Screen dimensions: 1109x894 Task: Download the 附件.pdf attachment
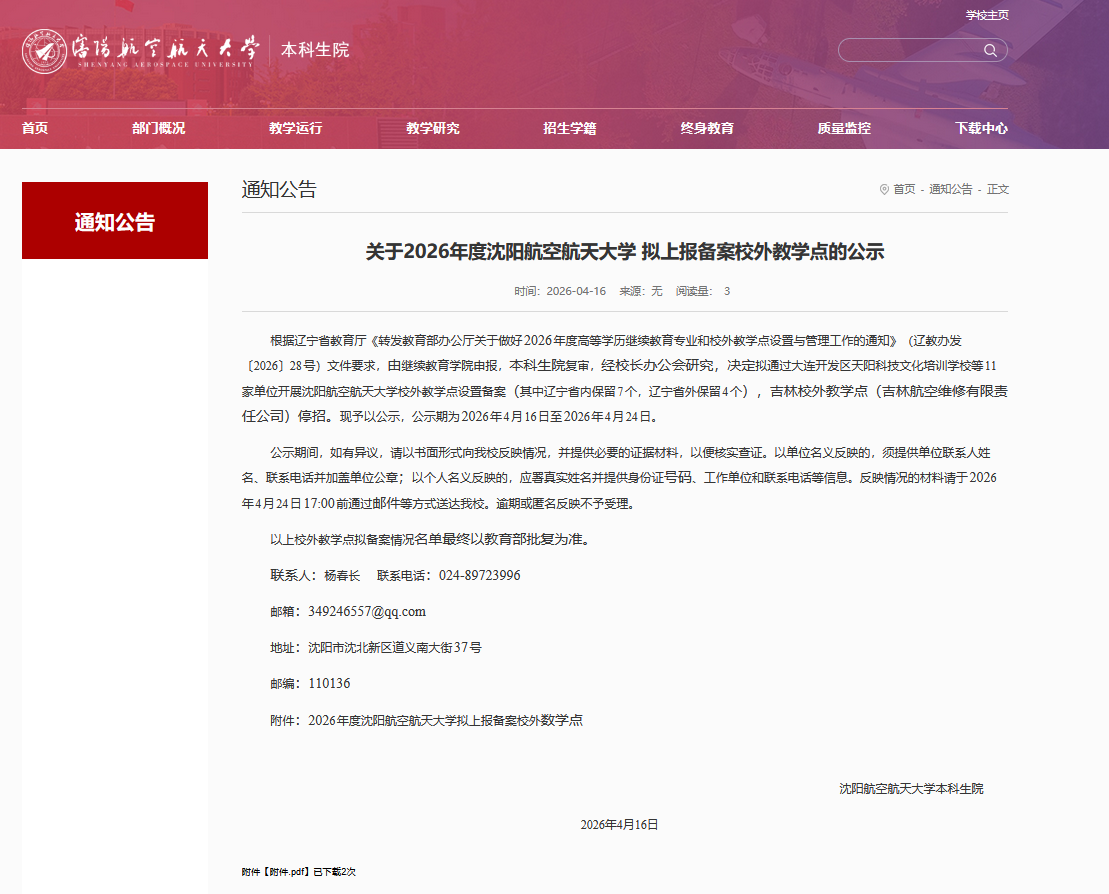[291, 872]
